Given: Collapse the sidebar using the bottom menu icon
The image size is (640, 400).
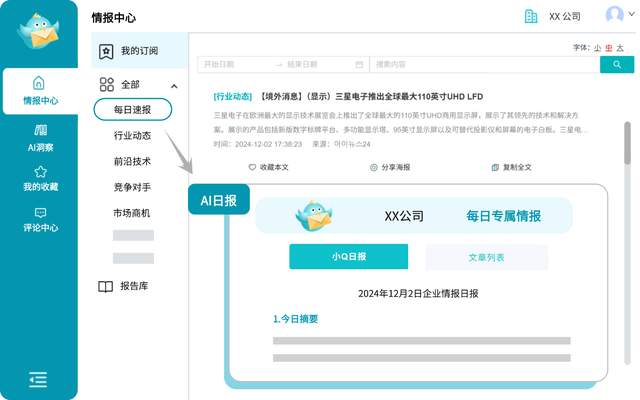Looking at the screenshot, I should [38, 379].
